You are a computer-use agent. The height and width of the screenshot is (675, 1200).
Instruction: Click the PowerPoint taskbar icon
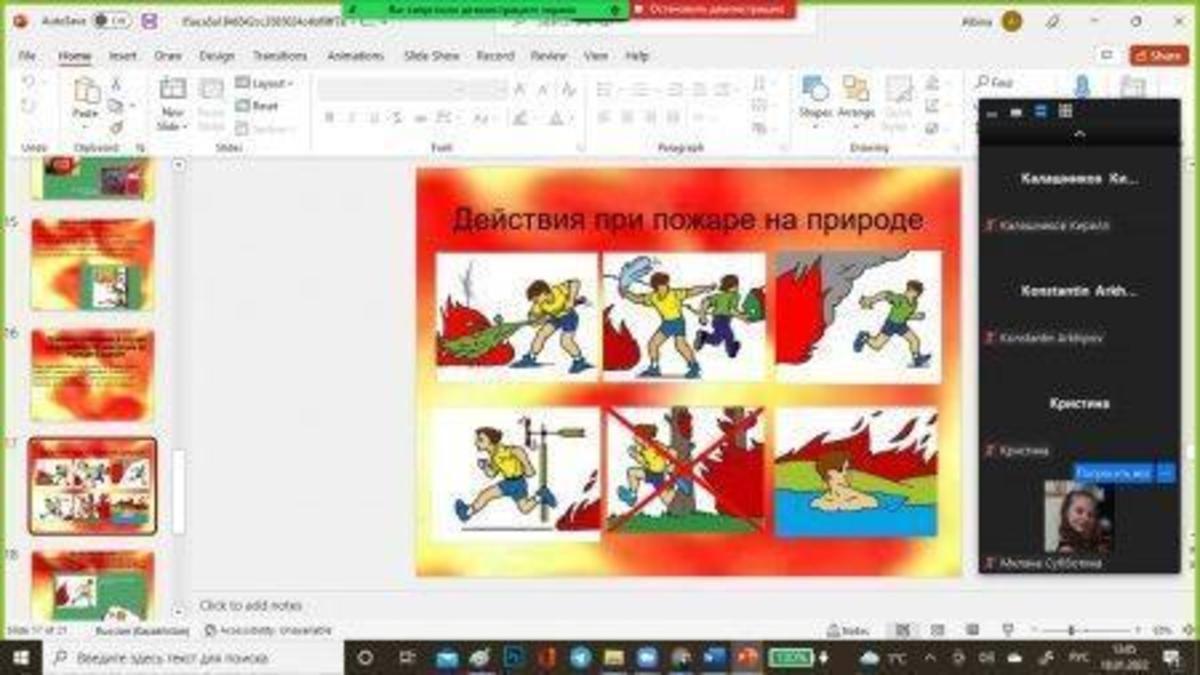click(x=747, y=658)
